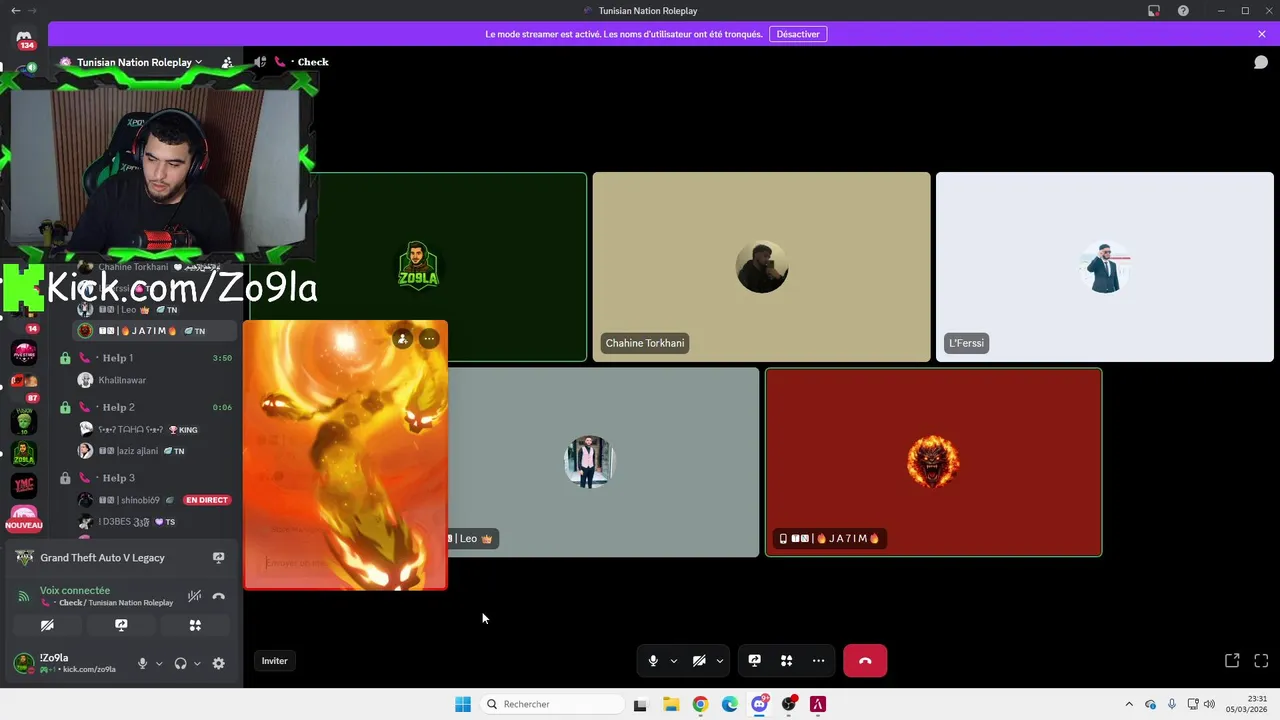Open user settings gear
This screenshot has width=1280, height=720.
pos(219,663)
